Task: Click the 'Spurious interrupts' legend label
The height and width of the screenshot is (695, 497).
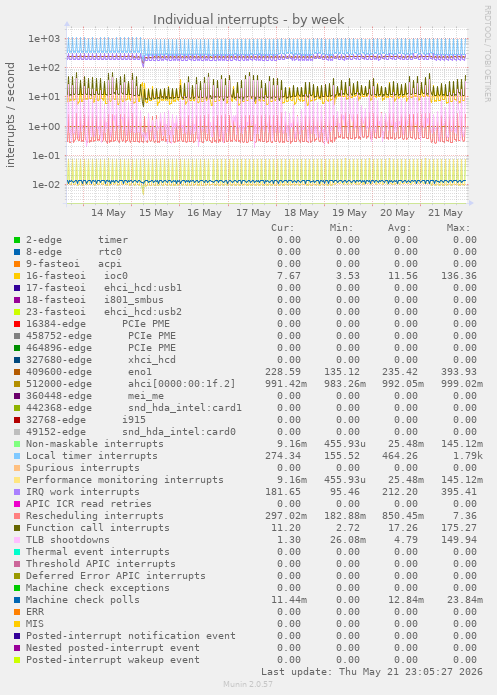Action: [83, 468]
